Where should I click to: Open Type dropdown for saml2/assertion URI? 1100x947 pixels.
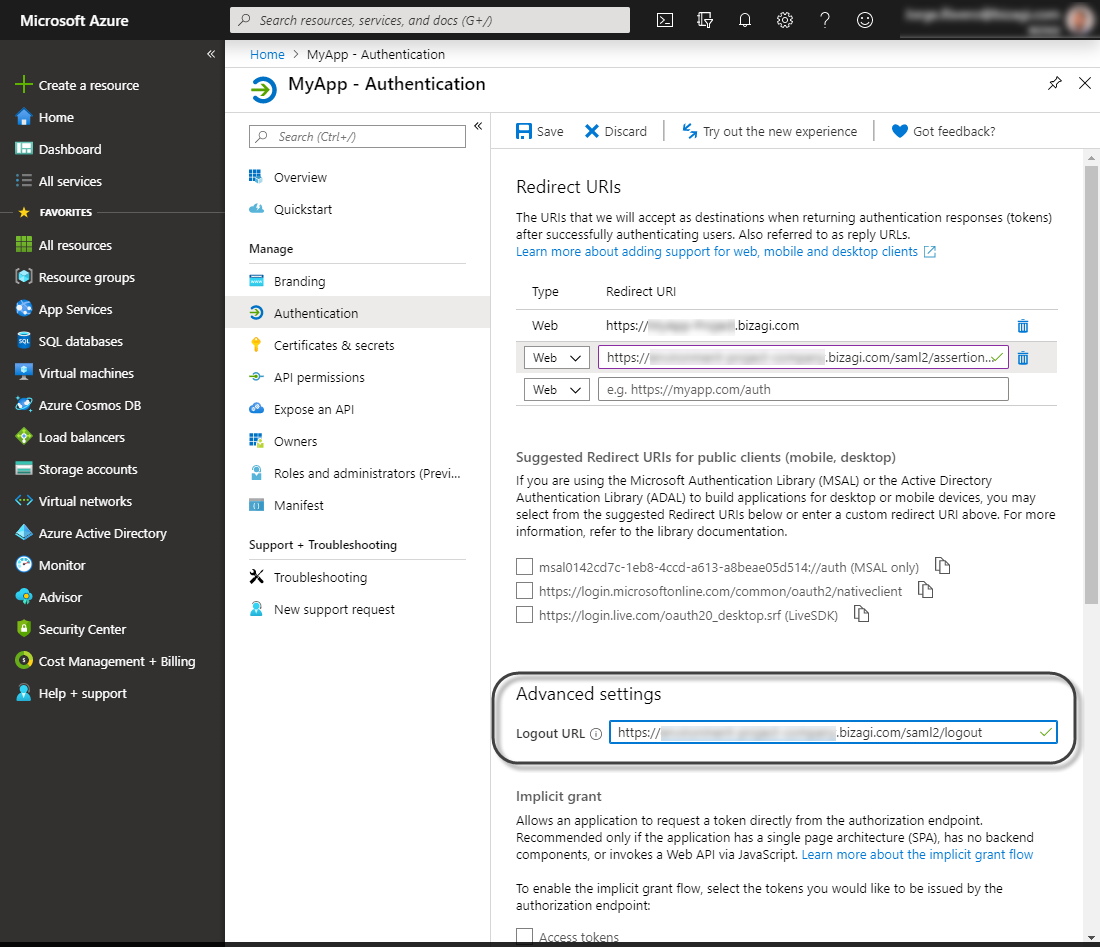coord(556,358)
